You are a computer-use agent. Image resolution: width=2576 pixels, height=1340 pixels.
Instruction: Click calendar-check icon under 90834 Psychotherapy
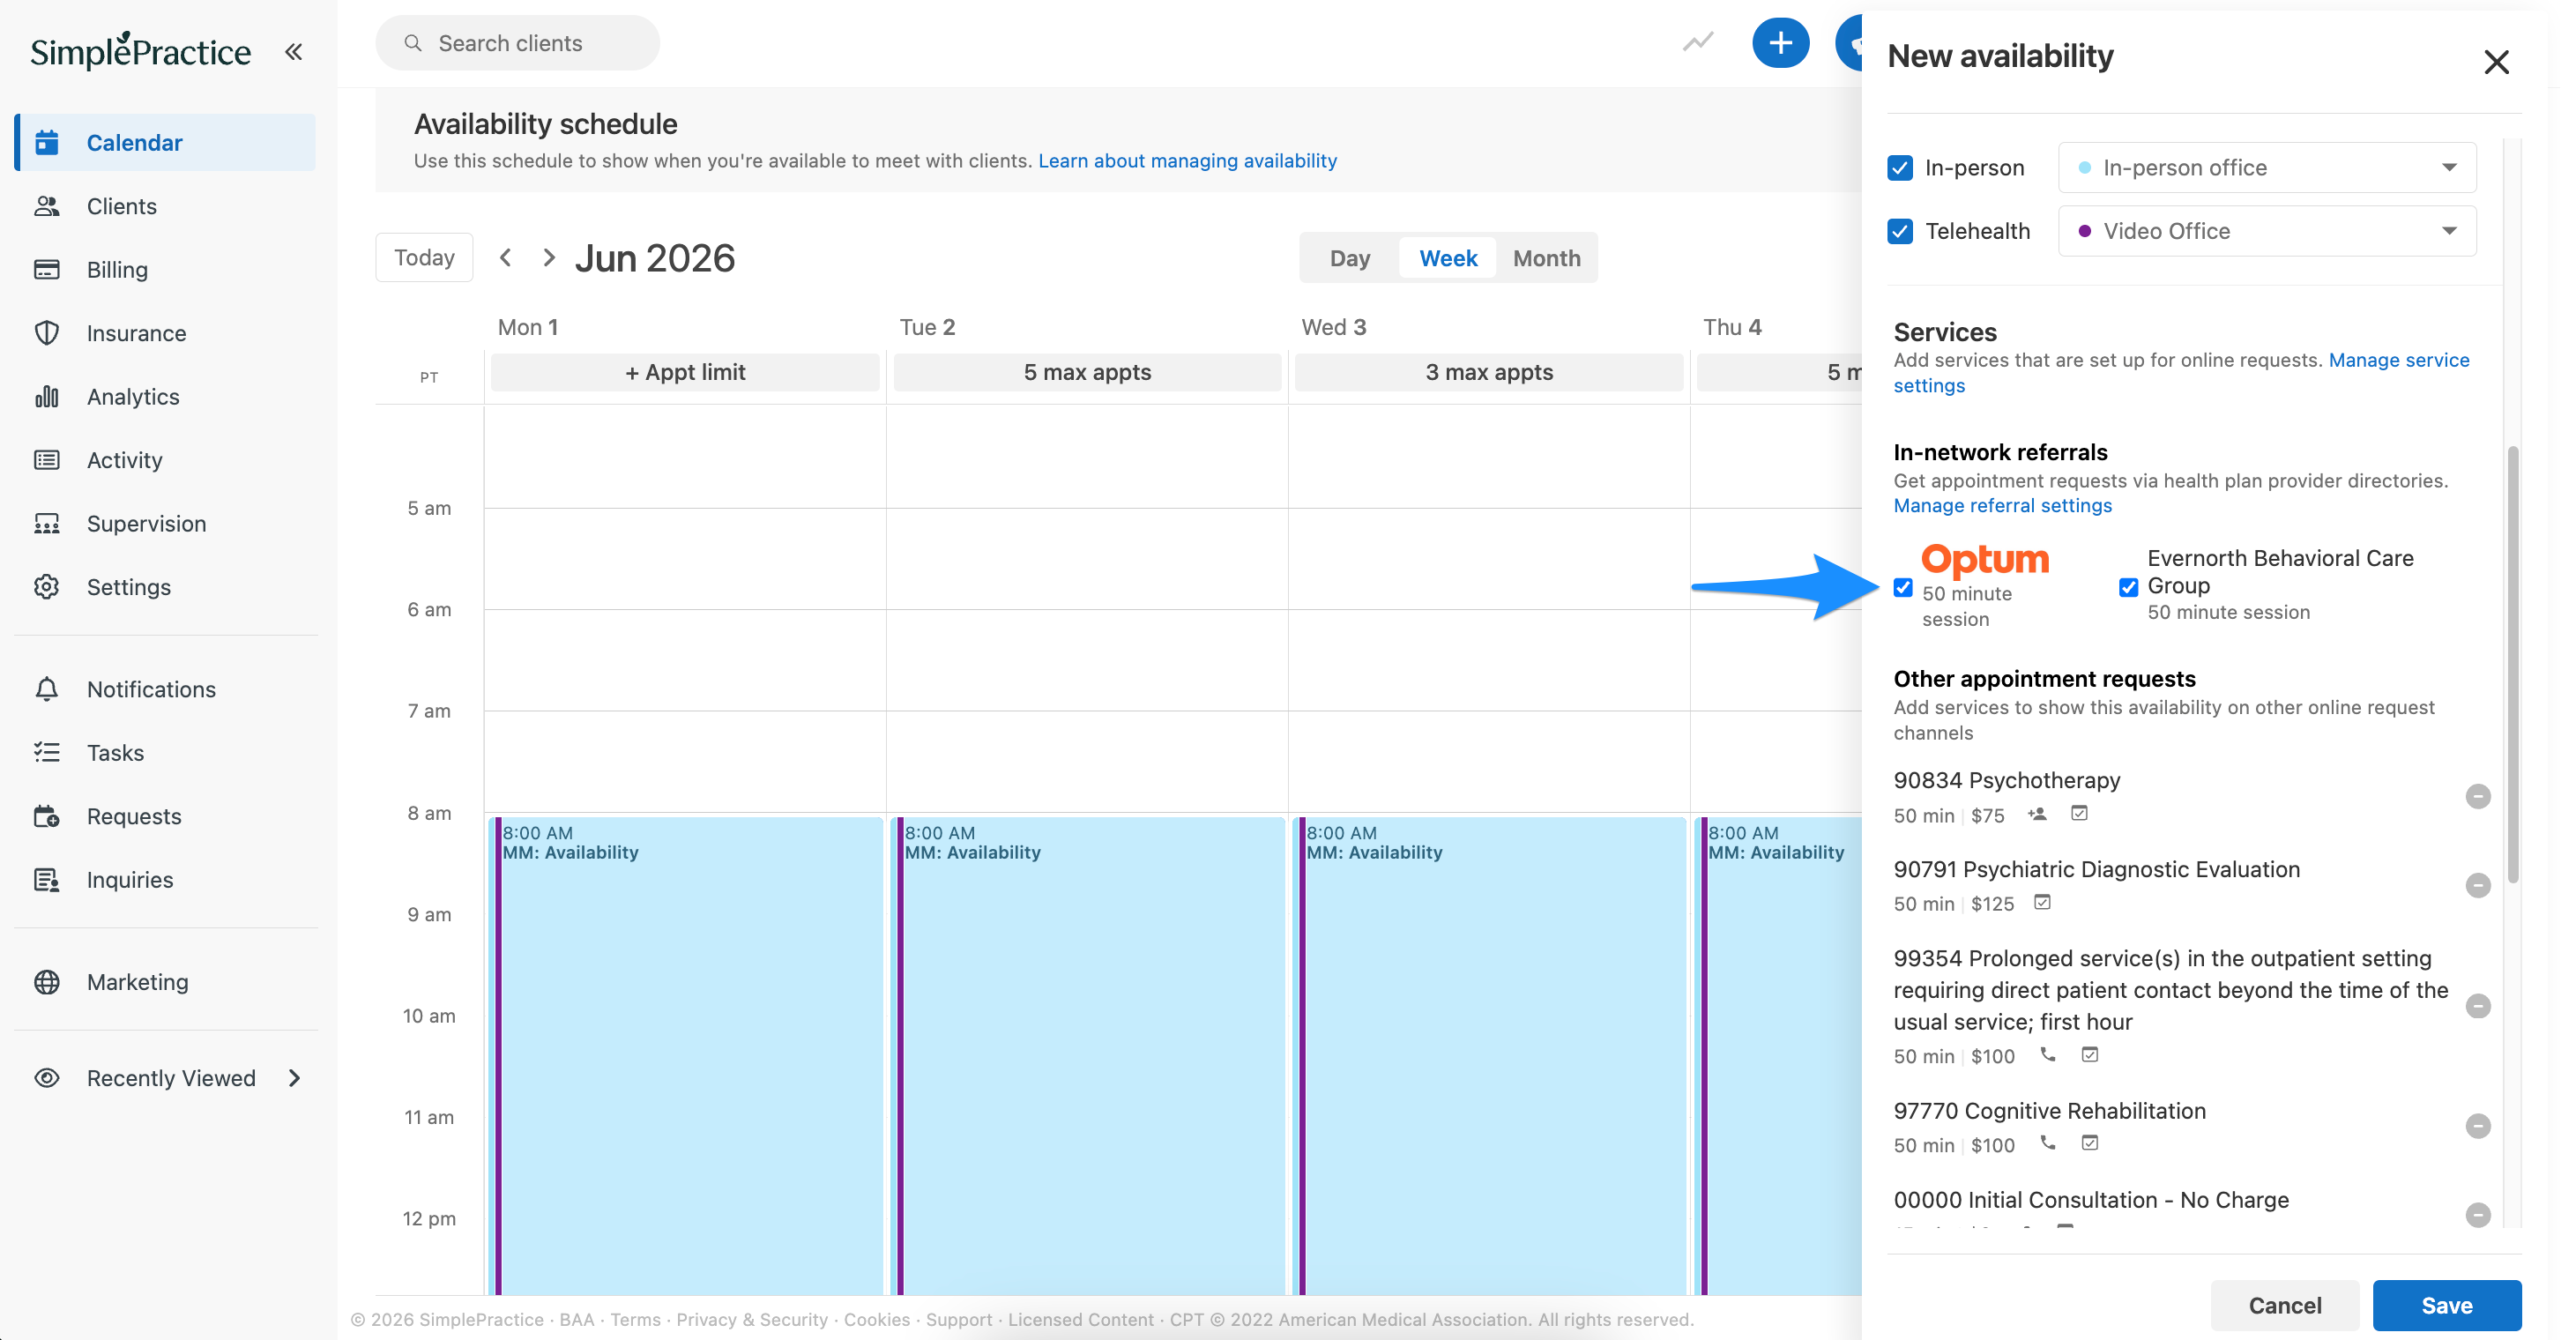coord(2079,813)
